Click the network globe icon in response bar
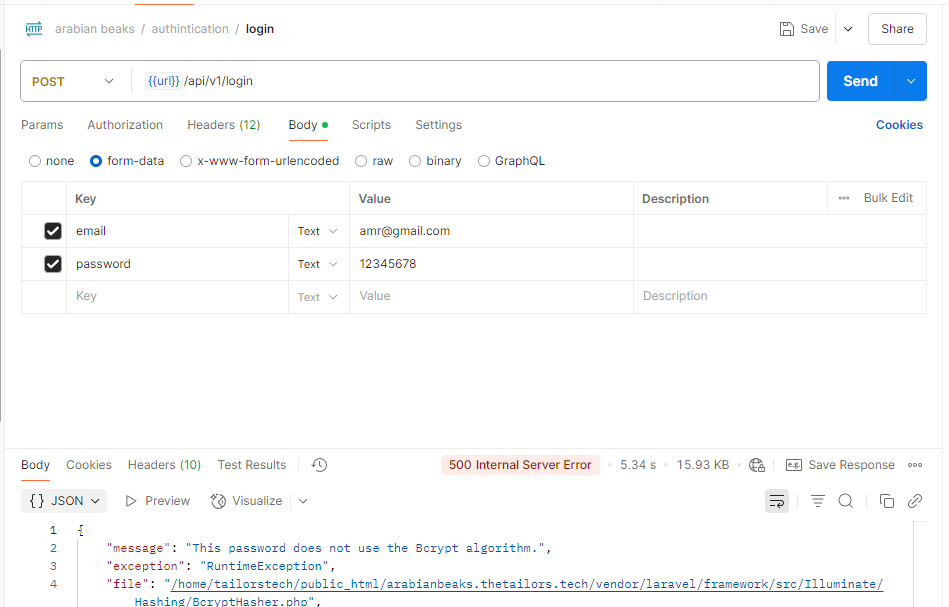The height and width of the screenshot is (607, 949). point(757,465)
